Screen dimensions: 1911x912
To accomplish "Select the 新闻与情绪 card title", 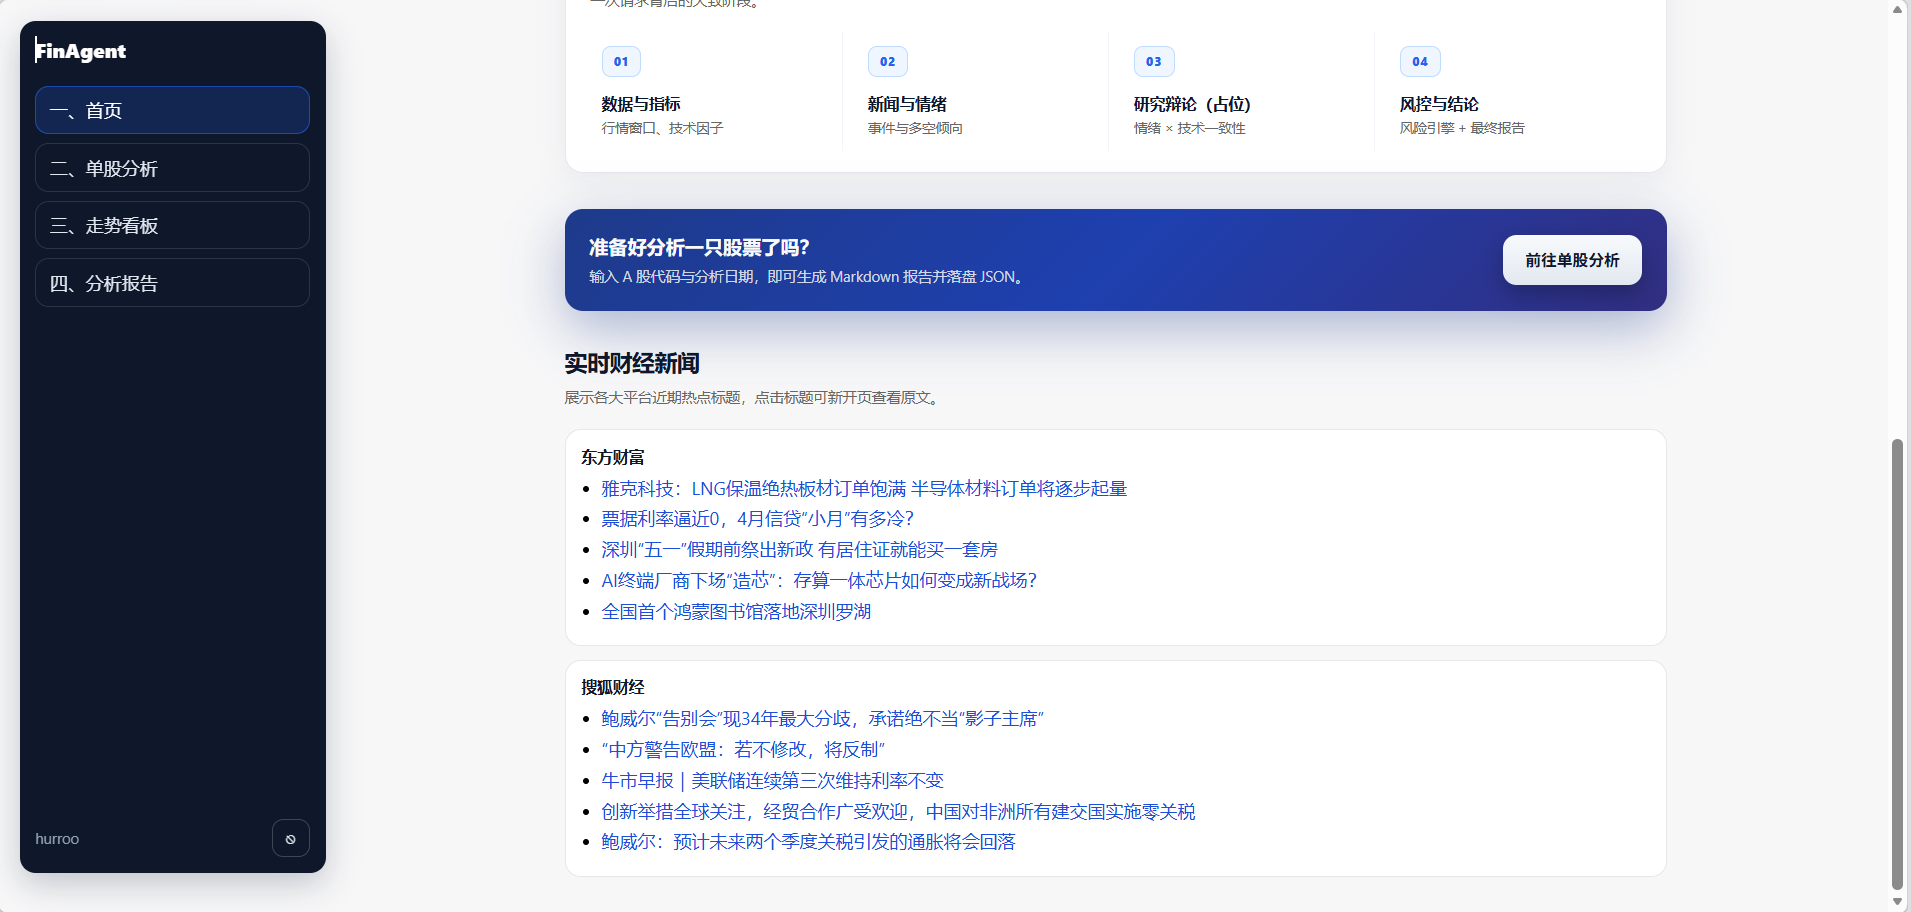I will (907, 104).
